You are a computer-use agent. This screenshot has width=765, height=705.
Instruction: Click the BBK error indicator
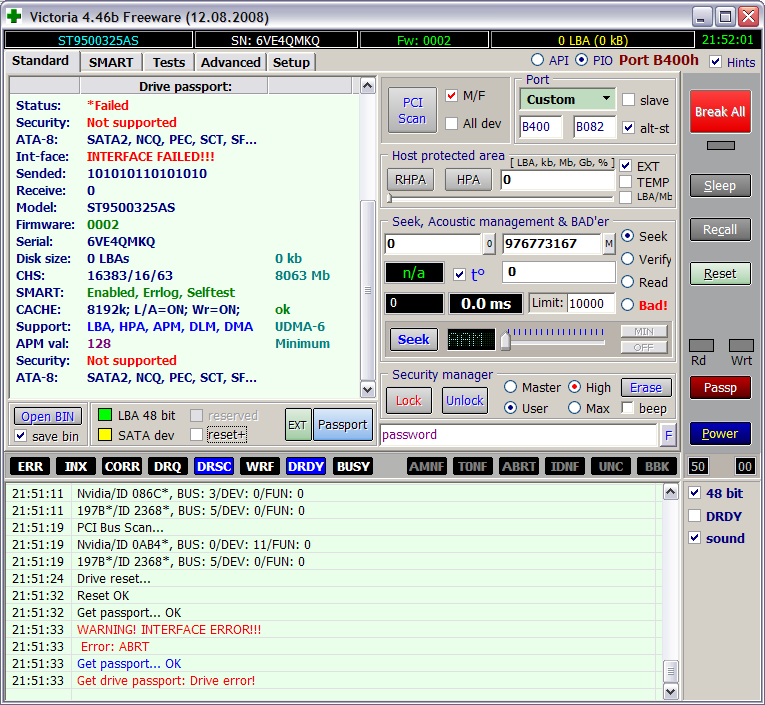(657, 466)
